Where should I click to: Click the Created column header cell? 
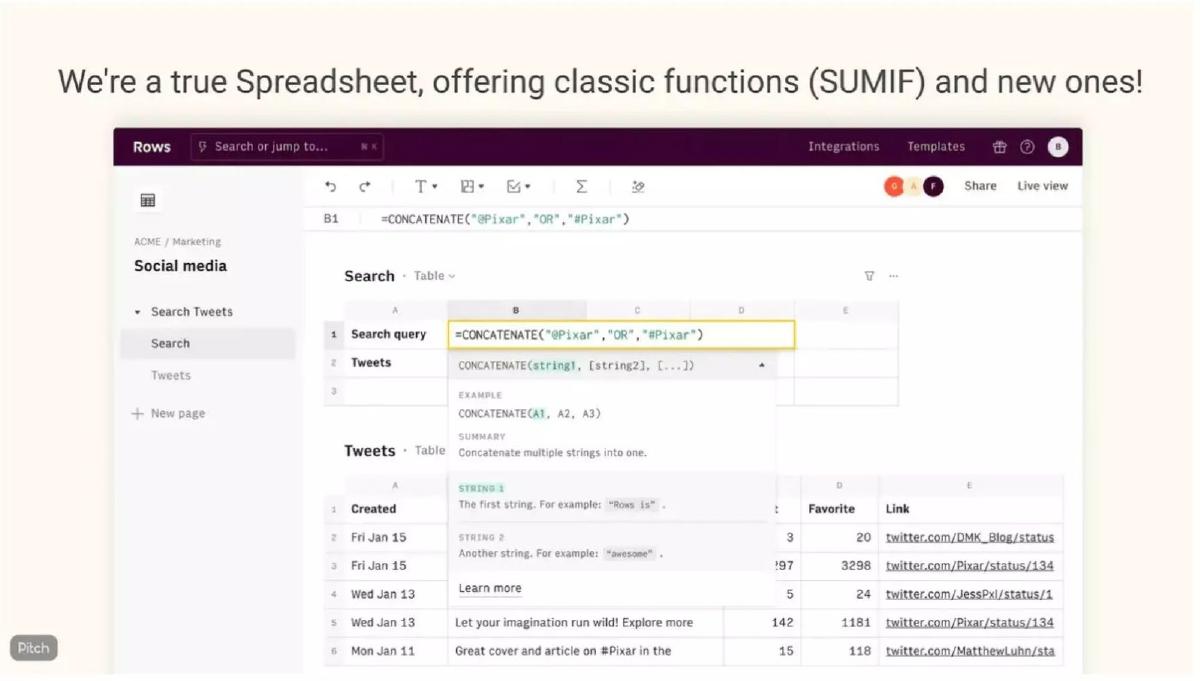395,509
